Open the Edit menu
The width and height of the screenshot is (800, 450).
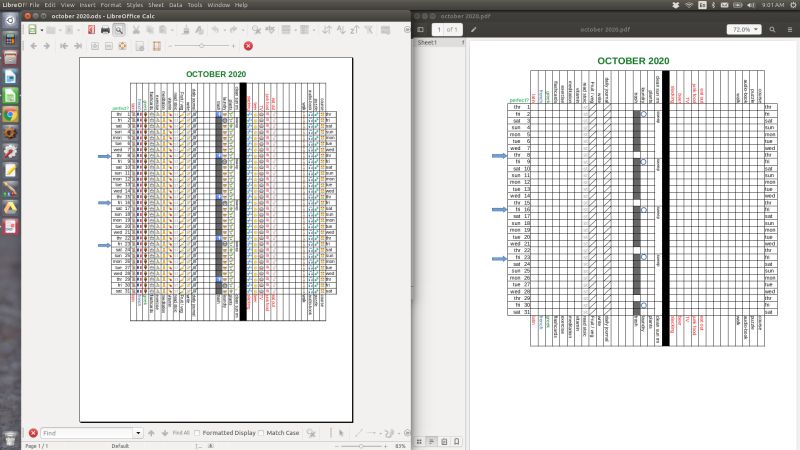[x=49, y=5]
